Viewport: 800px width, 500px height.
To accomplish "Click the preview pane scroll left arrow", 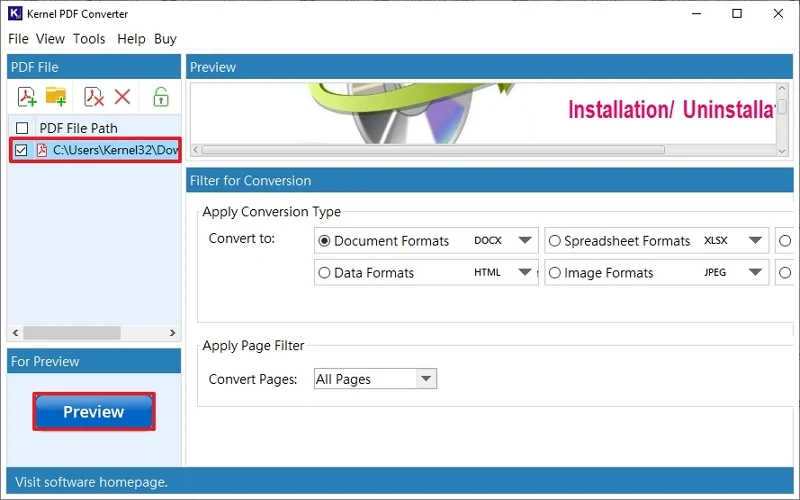I will click(195, 150).
